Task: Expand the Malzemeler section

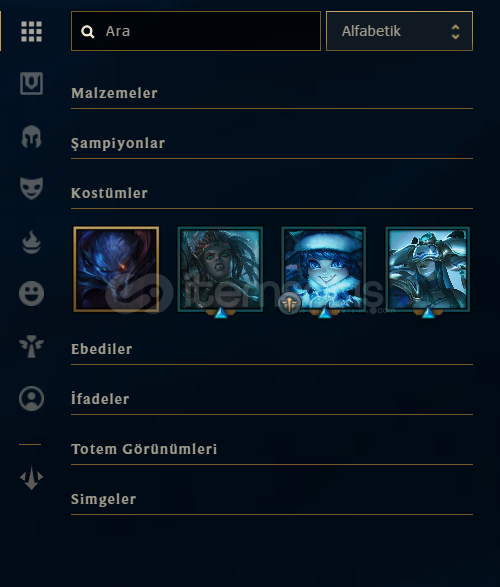Action: pos(272,94)
